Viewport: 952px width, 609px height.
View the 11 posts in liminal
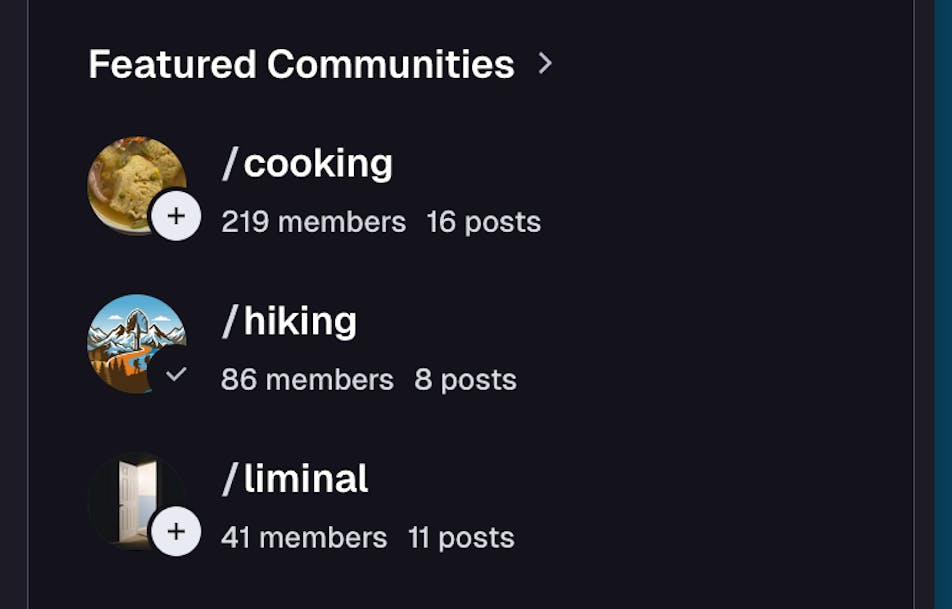click(461, 538)
